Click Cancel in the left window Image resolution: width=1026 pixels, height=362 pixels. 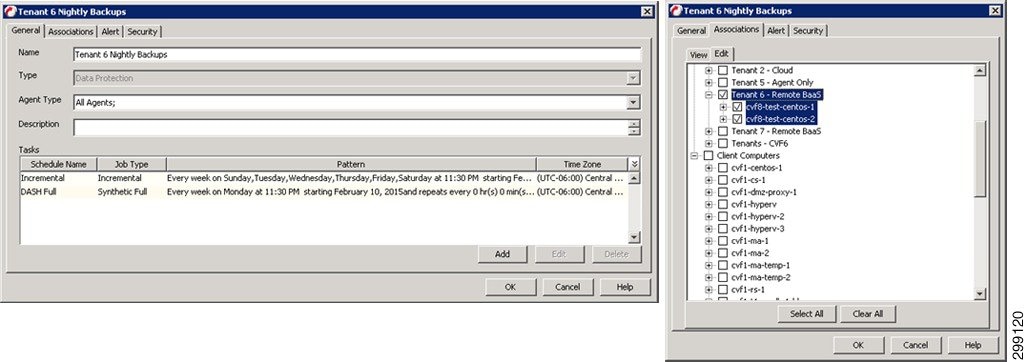(567, 287)
